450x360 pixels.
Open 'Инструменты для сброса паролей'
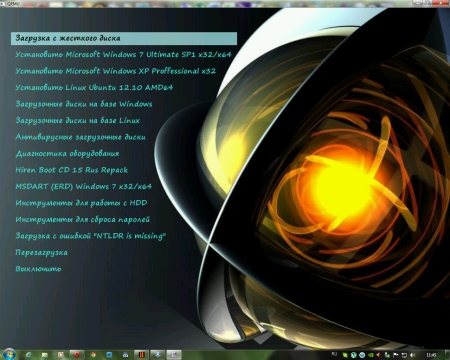coord(82,220)
